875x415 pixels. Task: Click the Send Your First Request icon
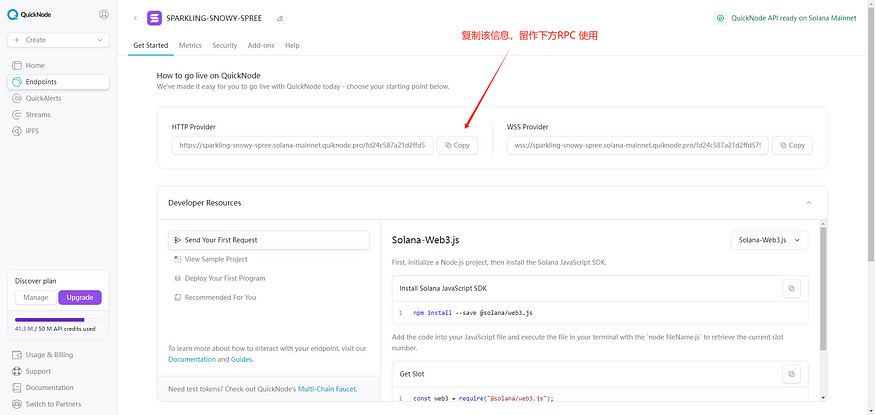177,240
